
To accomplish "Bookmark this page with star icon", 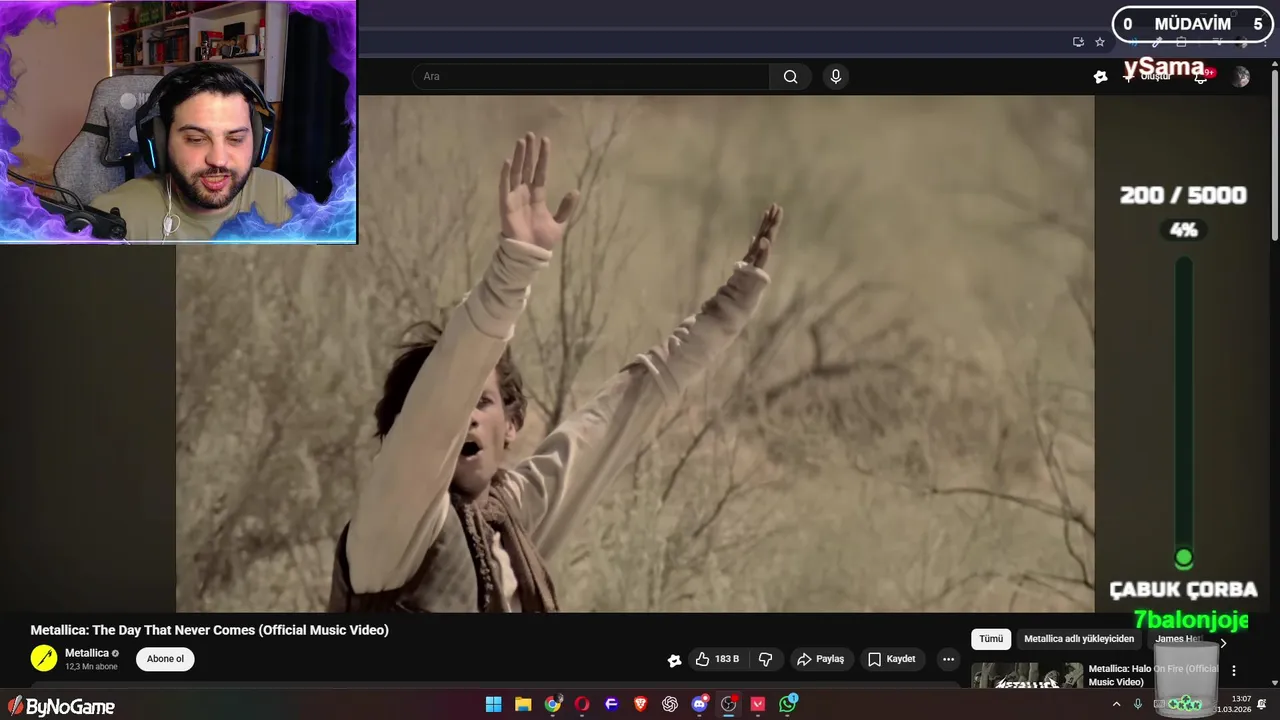I will click(1100, 42).
